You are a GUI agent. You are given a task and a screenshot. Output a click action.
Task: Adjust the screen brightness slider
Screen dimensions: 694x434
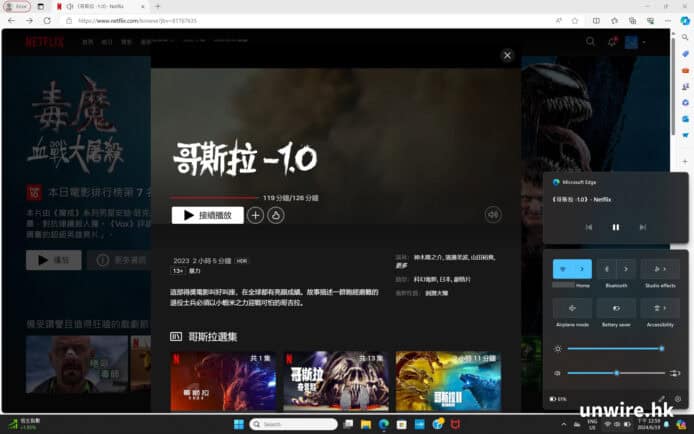point(614,348)
